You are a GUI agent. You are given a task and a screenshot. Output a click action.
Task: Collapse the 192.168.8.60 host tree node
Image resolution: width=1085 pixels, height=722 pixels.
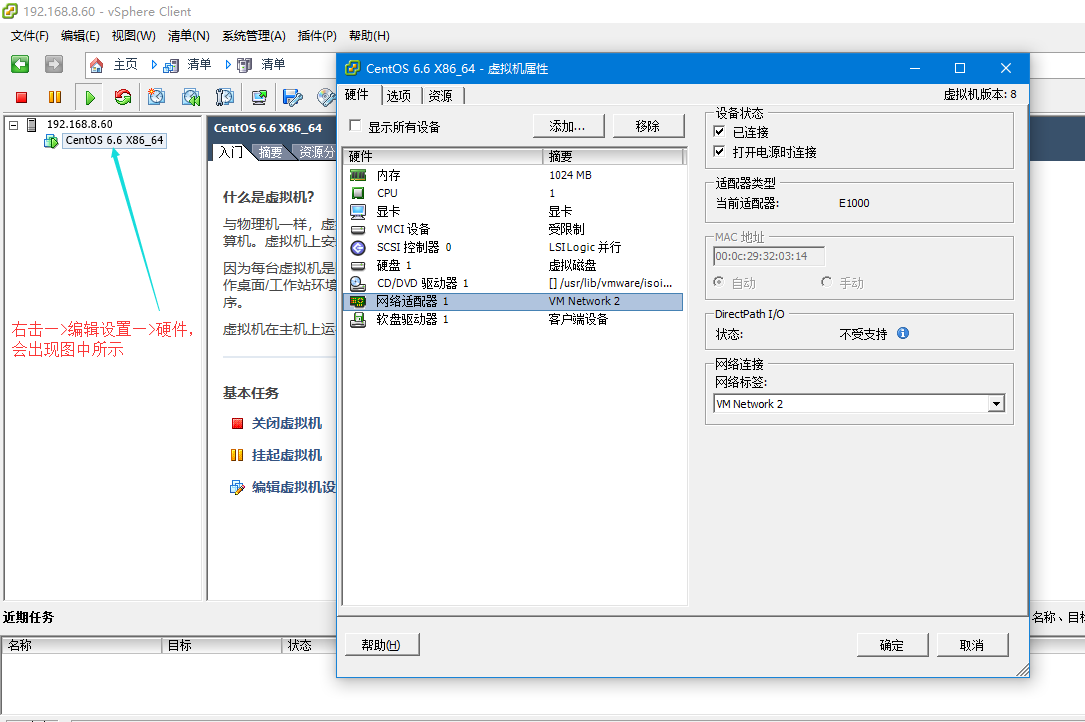click(13, 125)
